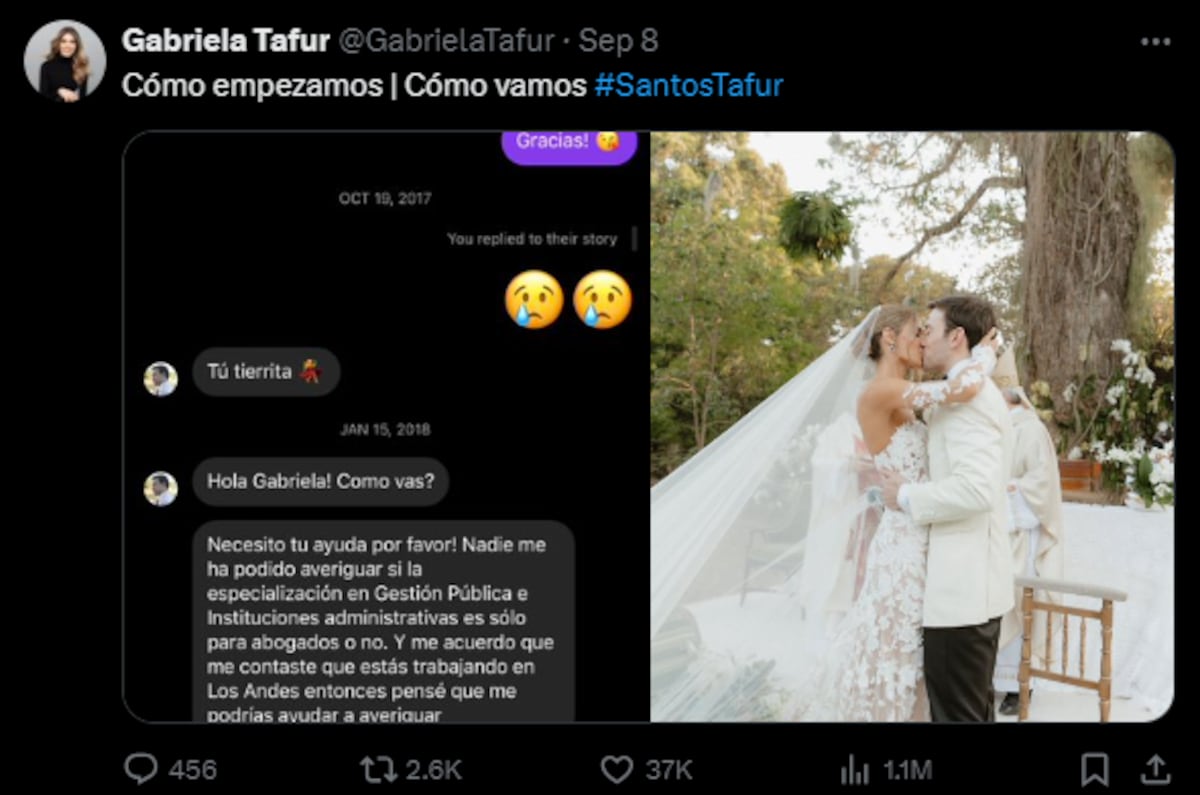This screenshot has height=795, width=1200.
Task: Click the repost icon
Action: click(x=376, y=769)
